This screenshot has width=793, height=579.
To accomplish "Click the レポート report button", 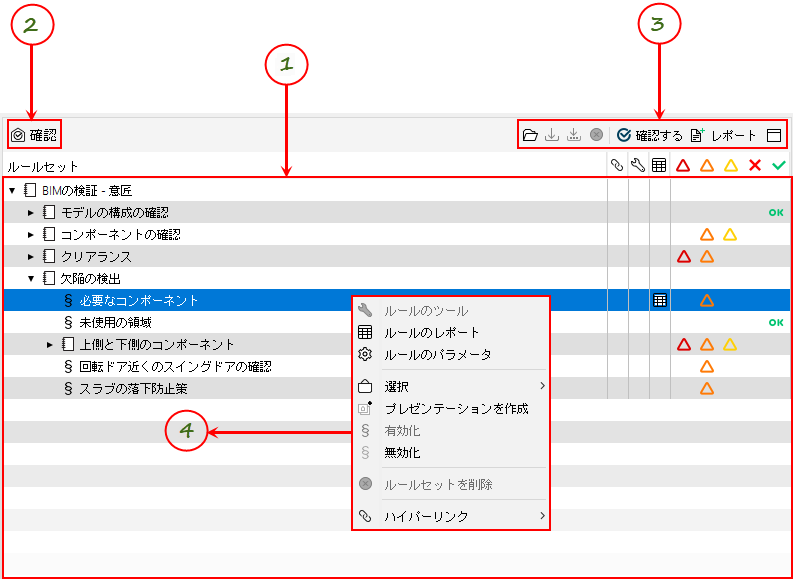I will [x=723, y=135].
